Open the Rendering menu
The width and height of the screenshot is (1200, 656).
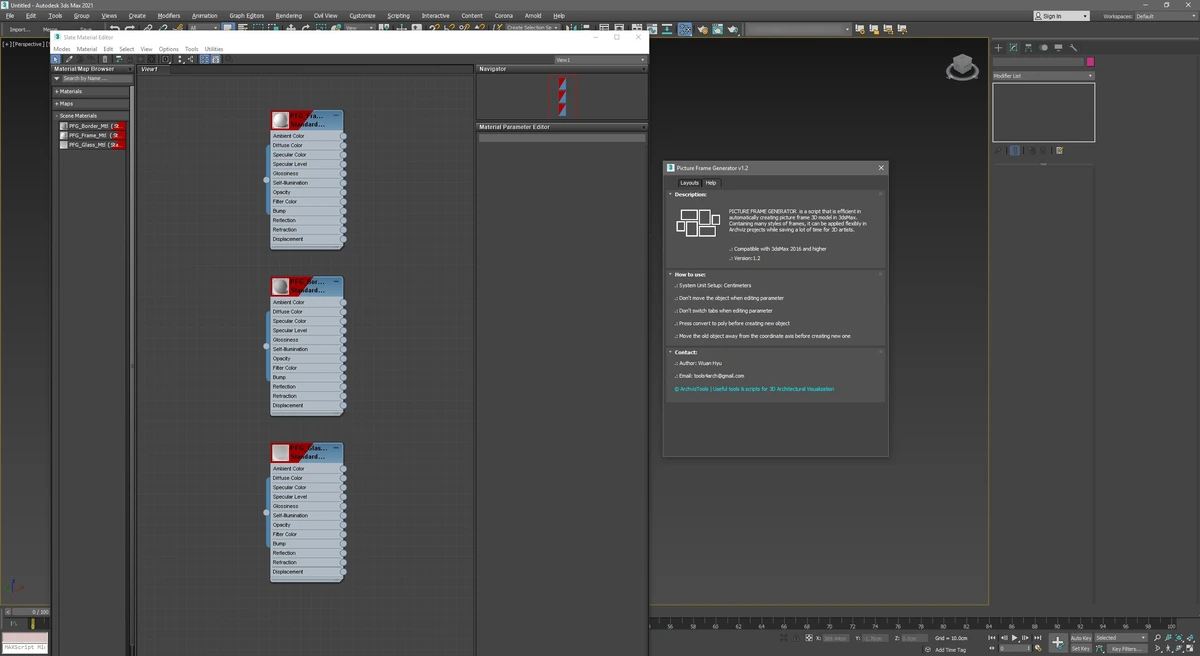coord(288,16)
